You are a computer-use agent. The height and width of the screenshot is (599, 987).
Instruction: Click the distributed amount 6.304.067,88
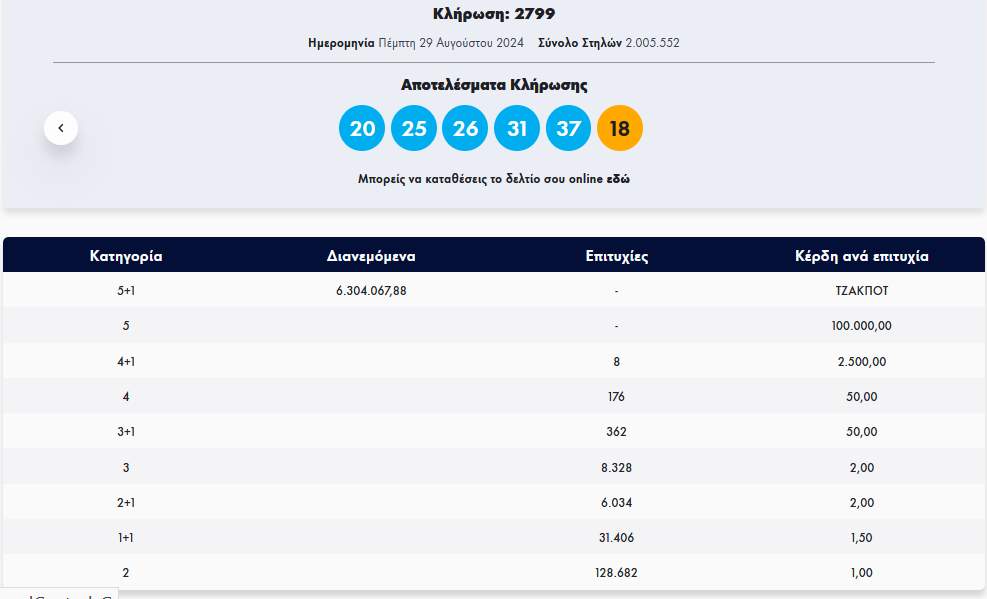(x=371, y=291)
